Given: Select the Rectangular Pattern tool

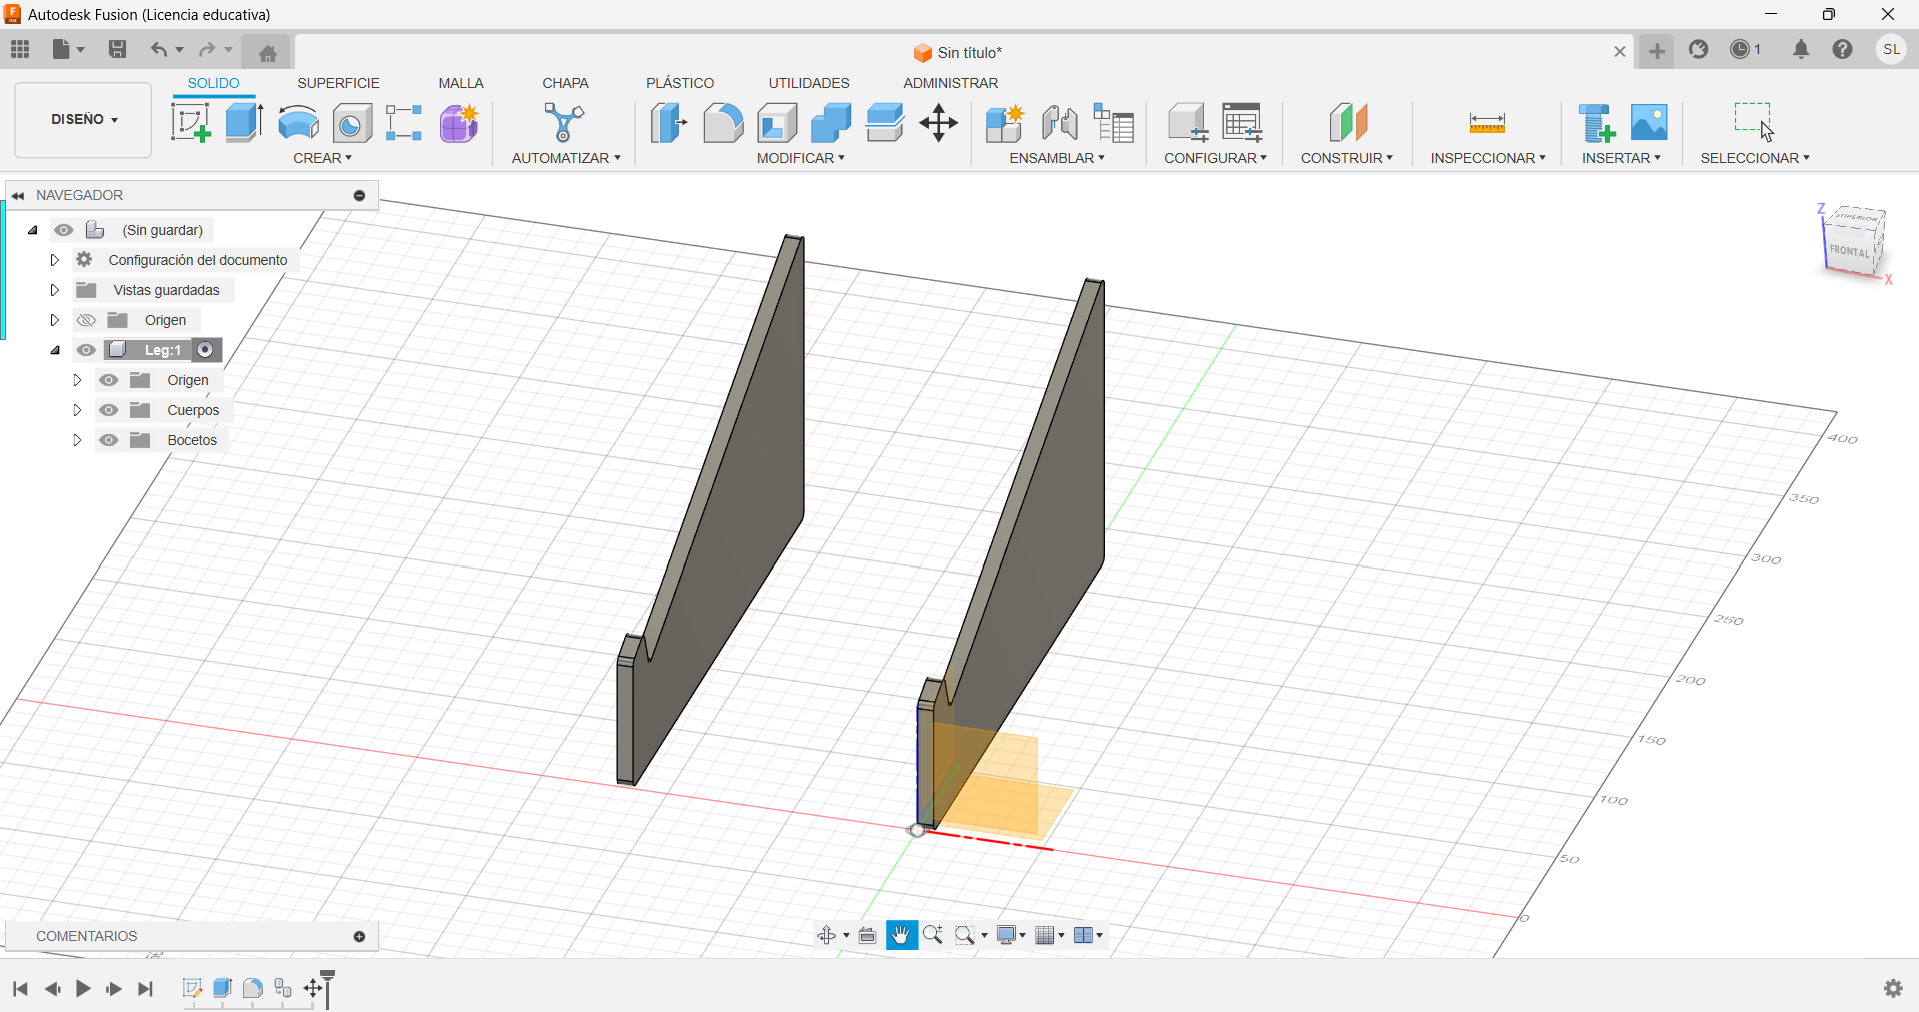Looking at the screenshot, I should (x=404, y=123).
